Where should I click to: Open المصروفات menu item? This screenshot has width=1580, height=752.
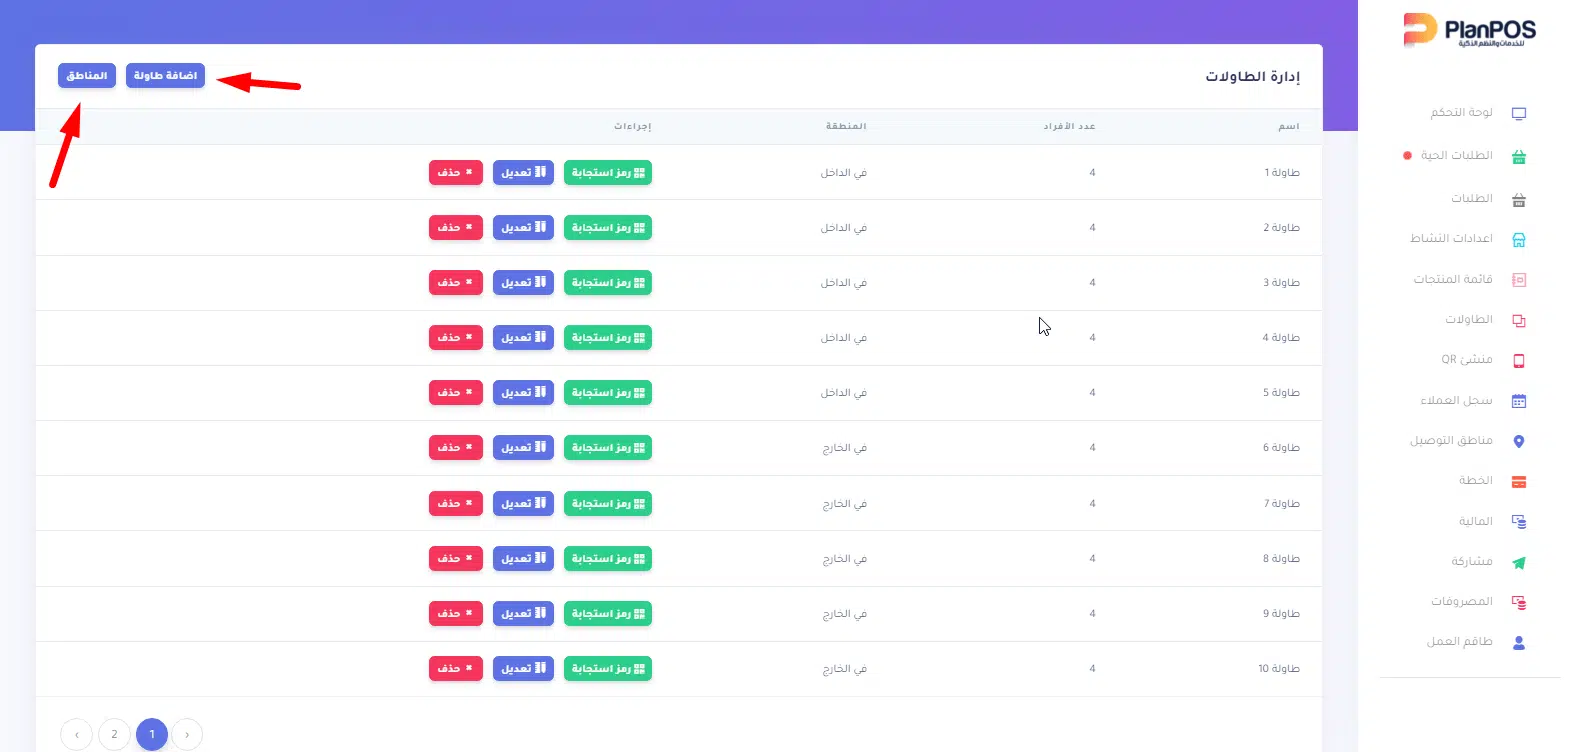click(1461, 601)
